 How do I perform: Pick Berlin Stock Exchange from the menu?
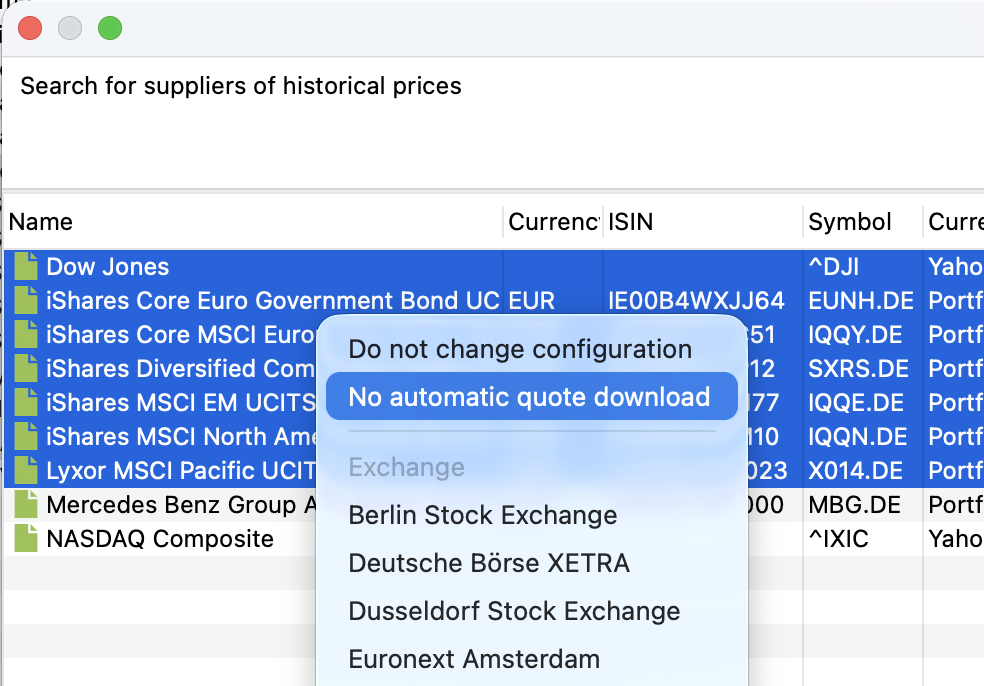pyautogui.click(x=482, y=515)
